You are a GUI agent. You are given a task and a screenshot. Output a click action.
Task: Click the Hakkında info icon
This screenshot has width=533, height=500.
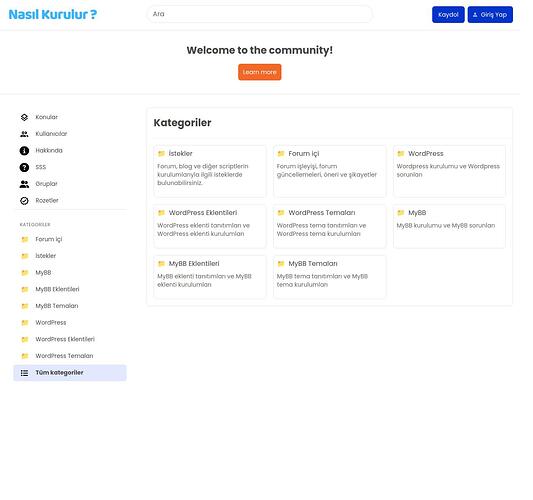24,151
